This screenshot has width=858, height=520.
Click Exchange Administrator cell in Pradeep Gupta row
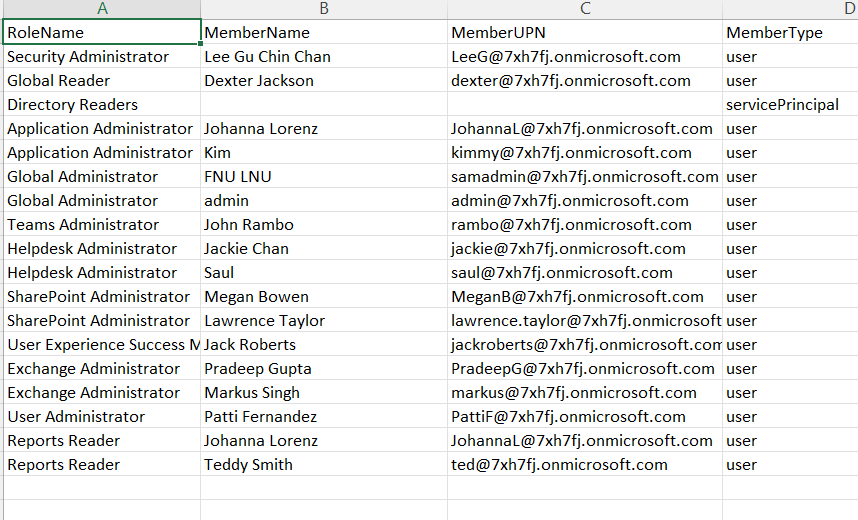[102, 369]
